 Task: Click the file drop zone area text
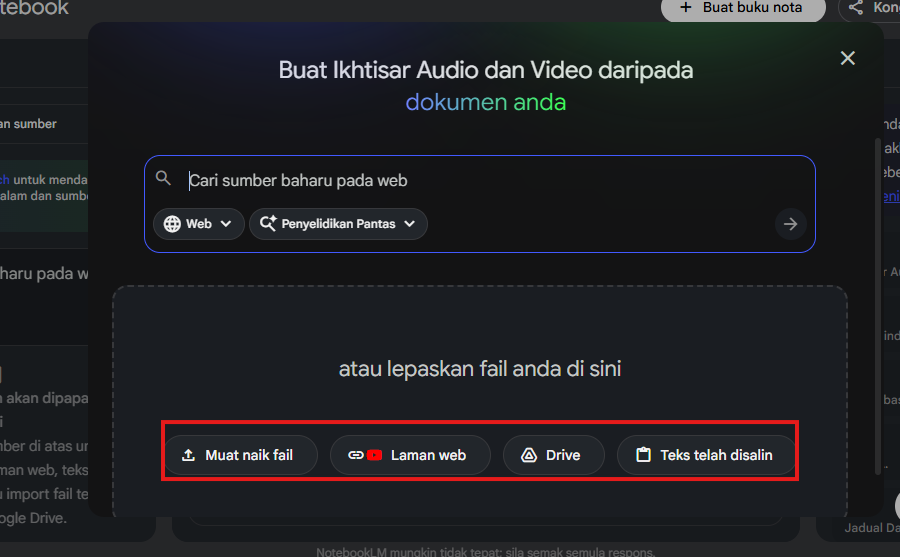[x=480, y=369]
